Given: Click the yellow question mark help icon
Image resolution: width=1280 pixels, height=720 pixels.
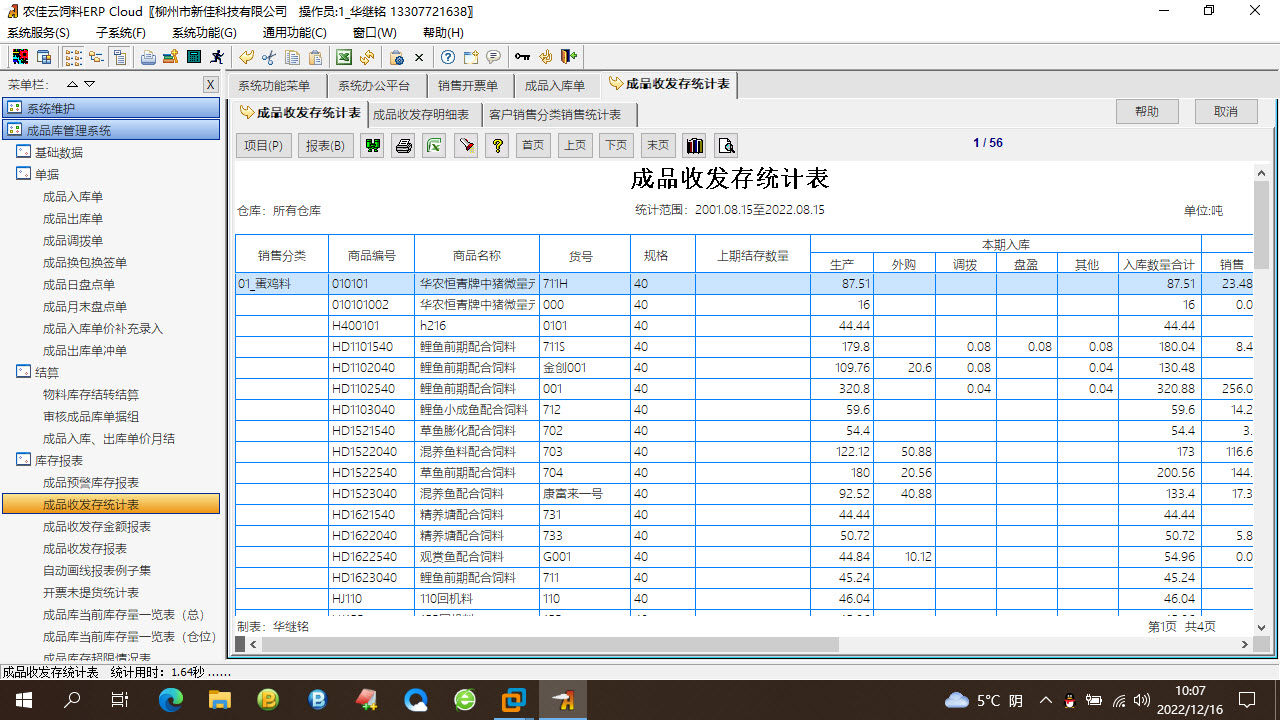Looking at the screenshot, I should 497,145.
